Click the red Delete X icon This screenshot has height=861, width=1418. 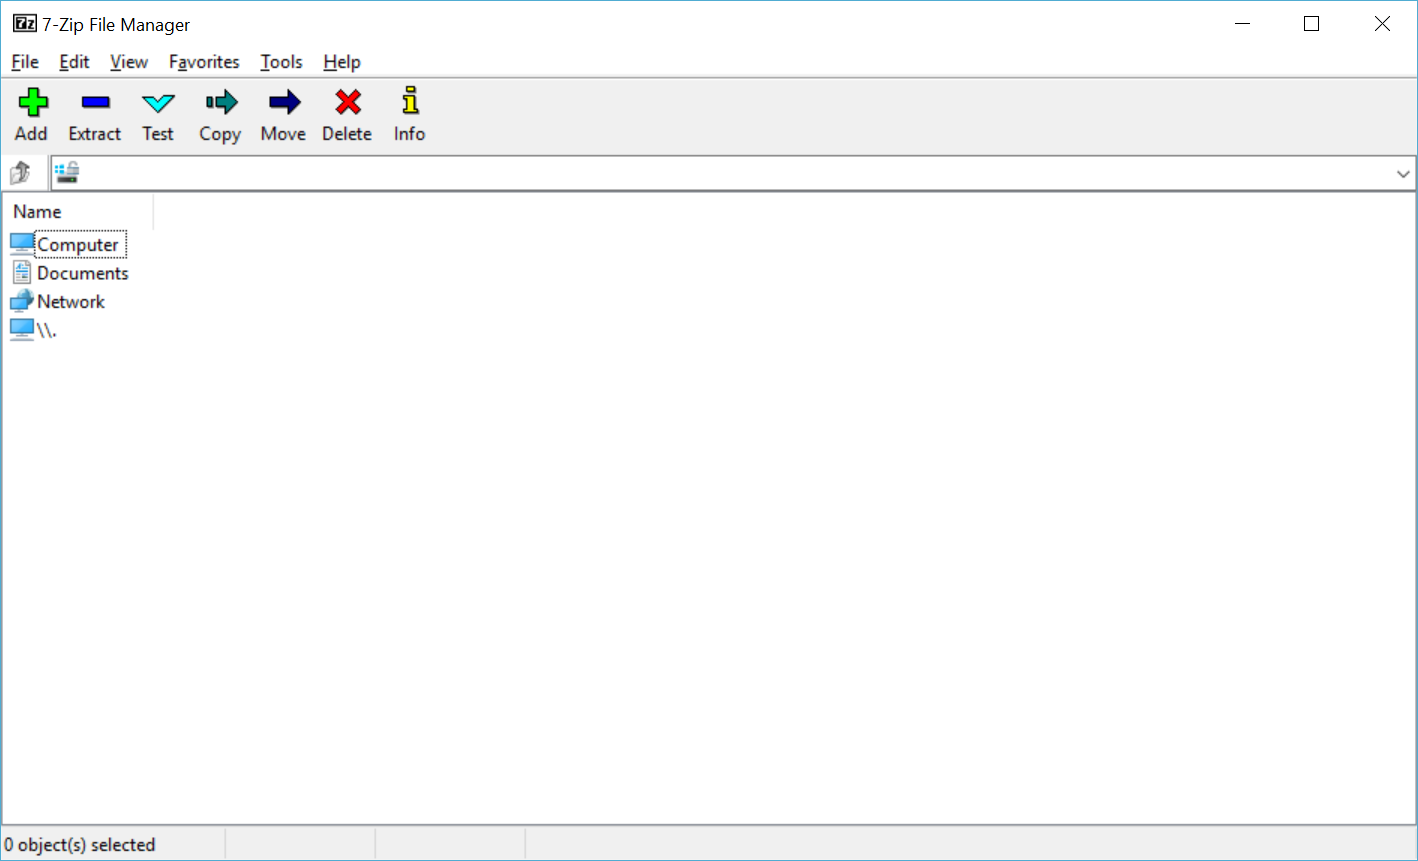[x=348, y=102]
